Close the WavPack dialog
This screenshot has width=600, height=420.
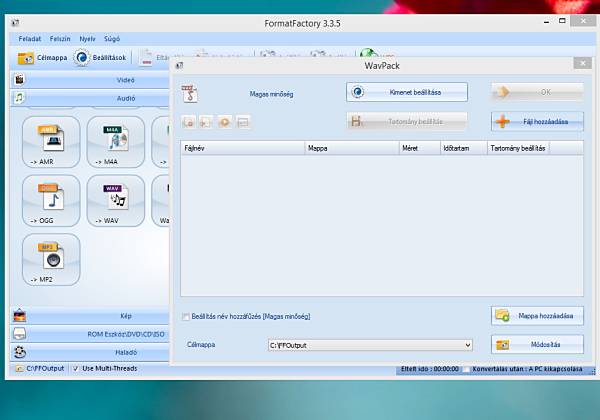click(582, 63)
